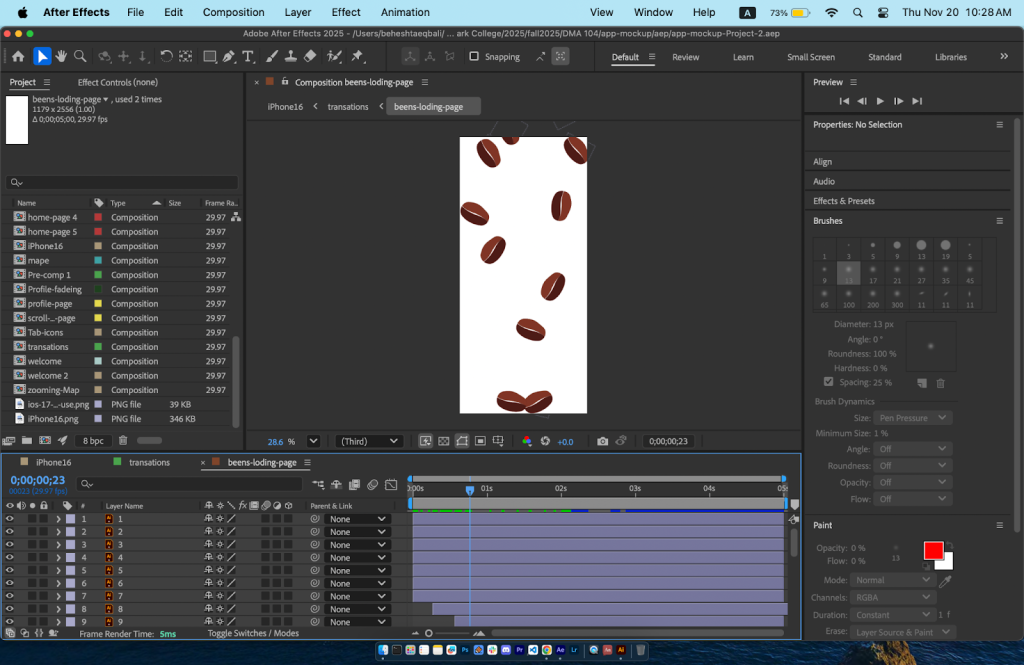
Task: Open the Composition menu
Action: [233, 12]
